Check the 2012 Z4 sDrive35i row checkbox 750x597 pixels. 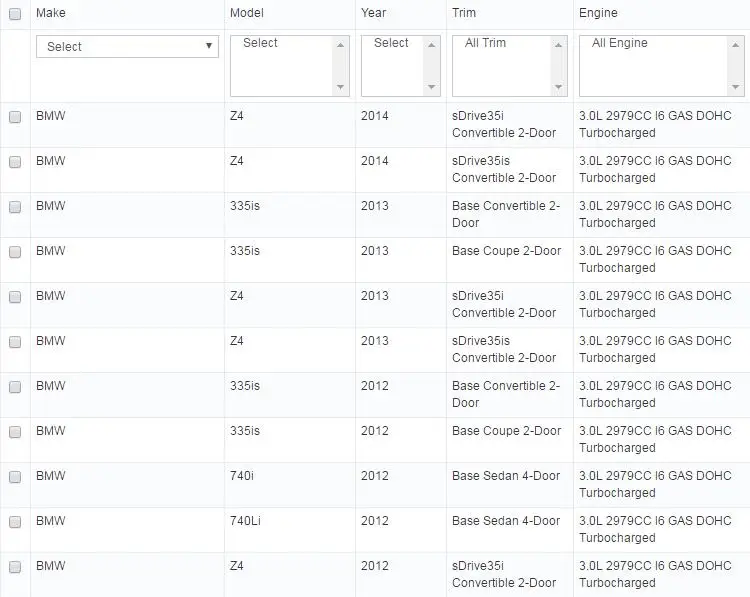click(15, 567)
